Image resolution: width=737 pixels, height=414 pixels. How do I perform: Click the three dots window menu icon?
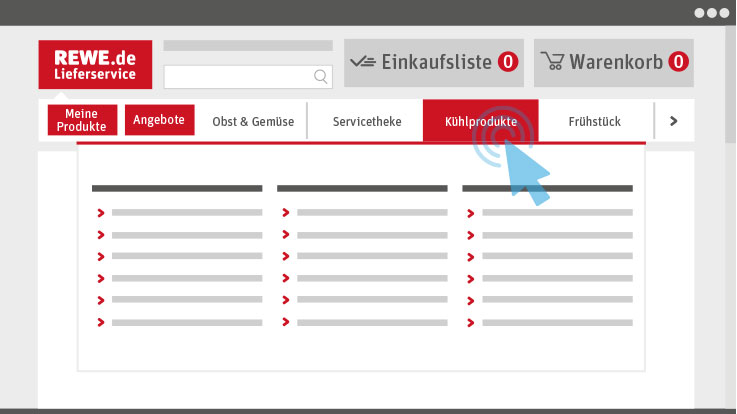click(712, 13)
